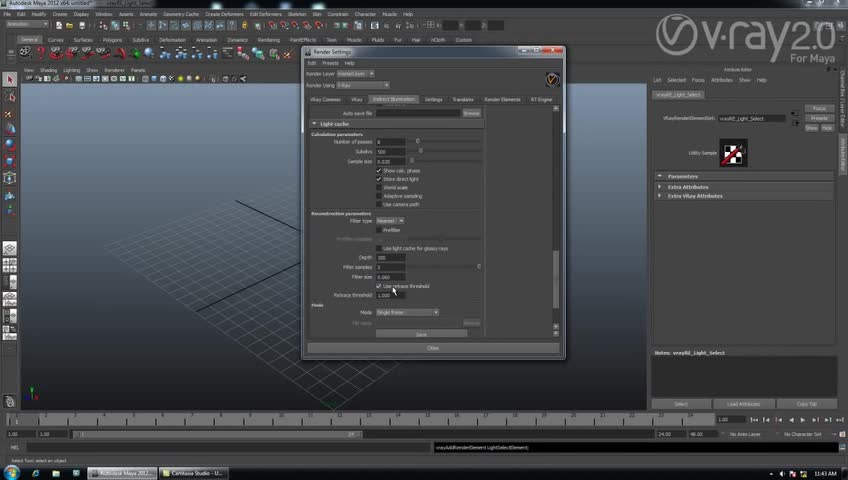Click the Utility Sample swatch thumbnail

(x=734, y=153)
